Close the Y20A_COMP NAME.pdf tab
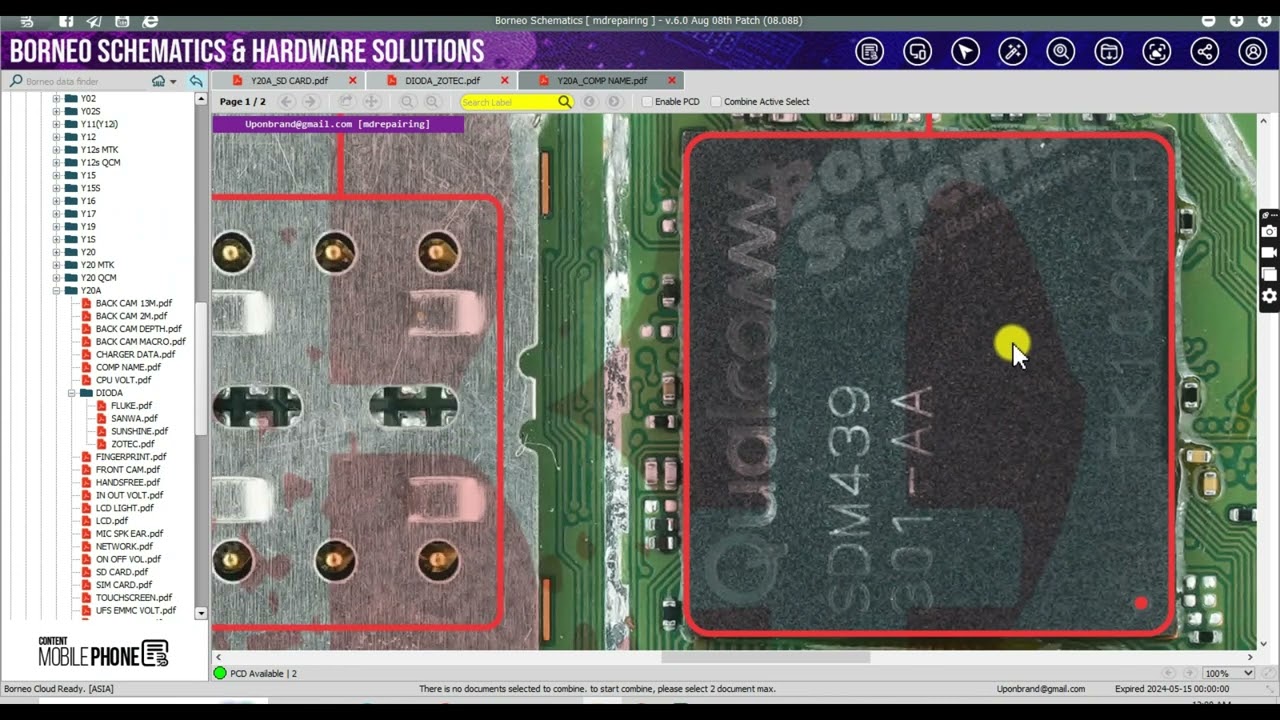 click(672, 81)
